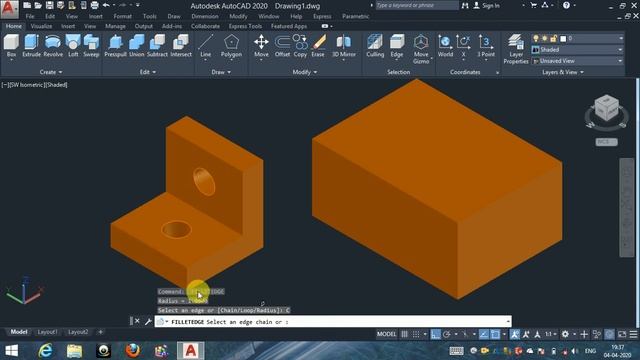Toggle grid display in status bar
The width and height of the screenshot is (640, 360).
[x=404, y=334]
